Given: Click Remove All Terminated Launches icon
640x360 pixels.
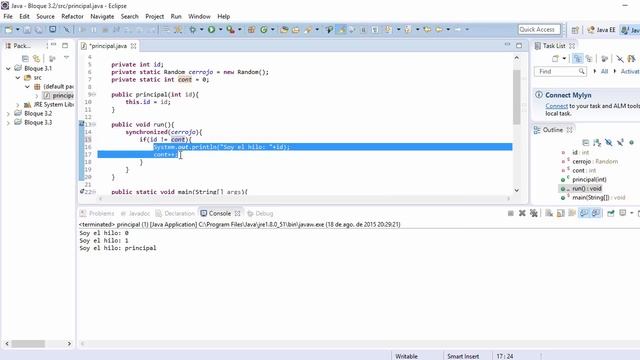Looking at the screenshot, I should 533,213.
